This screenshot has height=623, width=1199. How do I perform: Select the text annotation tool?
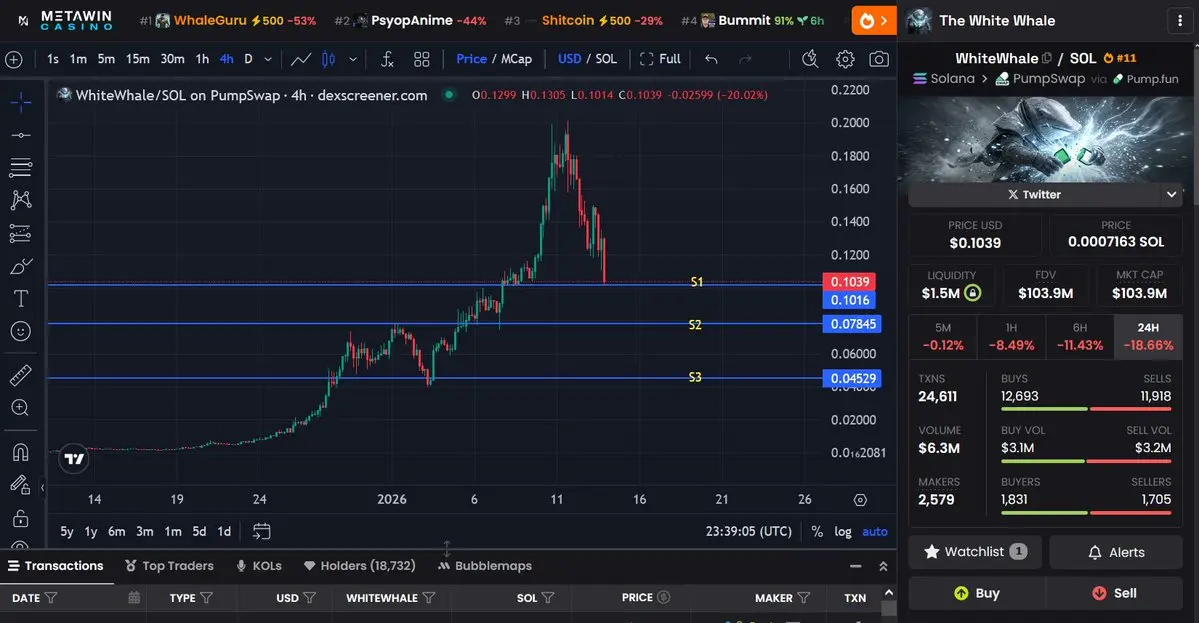pyautogui.click(x=21, y=299)
